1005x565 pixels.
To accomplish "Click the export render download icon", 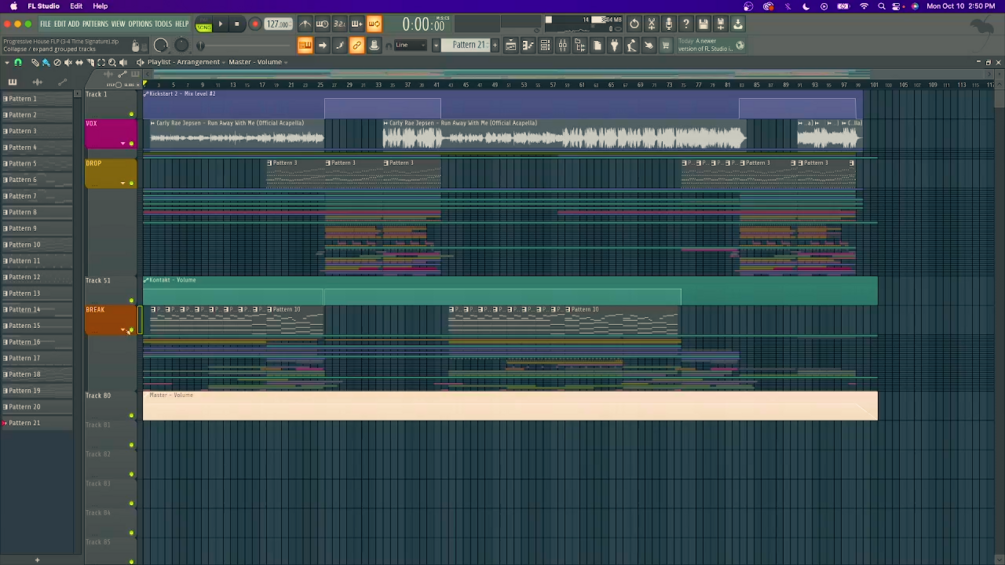I will 738,24.
